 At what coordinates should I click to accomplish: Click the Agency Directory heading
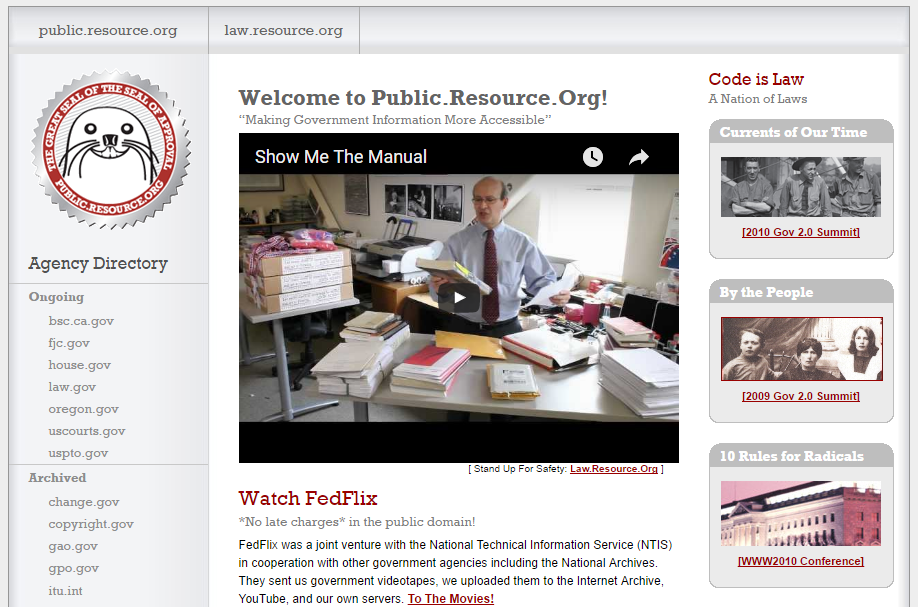click(98, 263)
